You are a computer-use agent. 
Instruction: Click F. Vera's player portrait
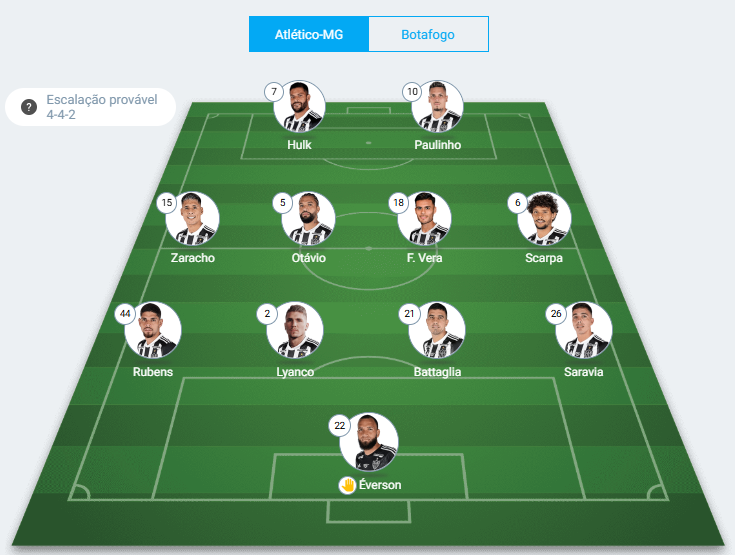click(x=425, y=218)
